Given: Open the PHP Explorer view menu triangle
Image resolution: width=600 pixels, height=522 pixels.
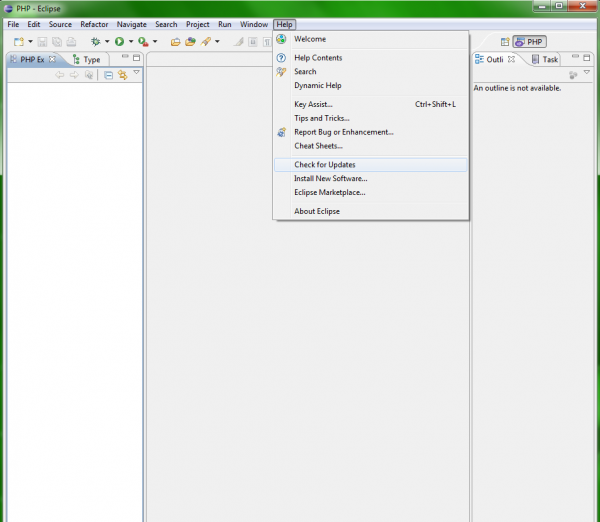Looking at the screenshot, I should point(136,72).
